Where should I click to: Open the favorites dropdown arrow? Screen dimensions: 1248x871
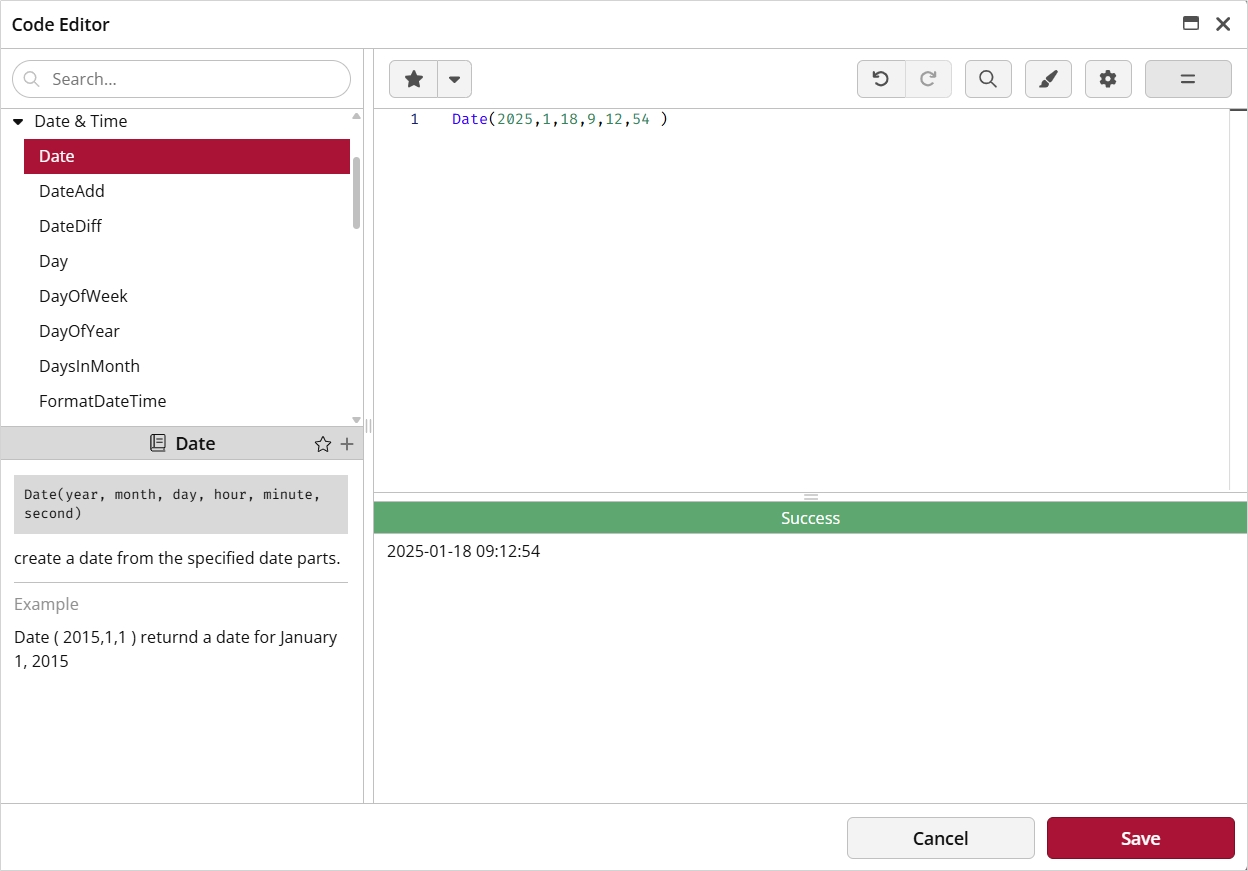(x=454, y=79)
